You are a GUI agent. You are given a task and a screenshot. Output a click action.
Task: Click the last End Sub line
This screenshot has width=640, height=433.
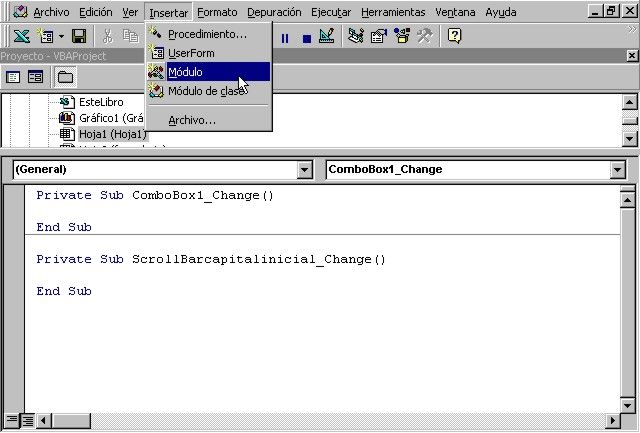(x=64, y=291)
